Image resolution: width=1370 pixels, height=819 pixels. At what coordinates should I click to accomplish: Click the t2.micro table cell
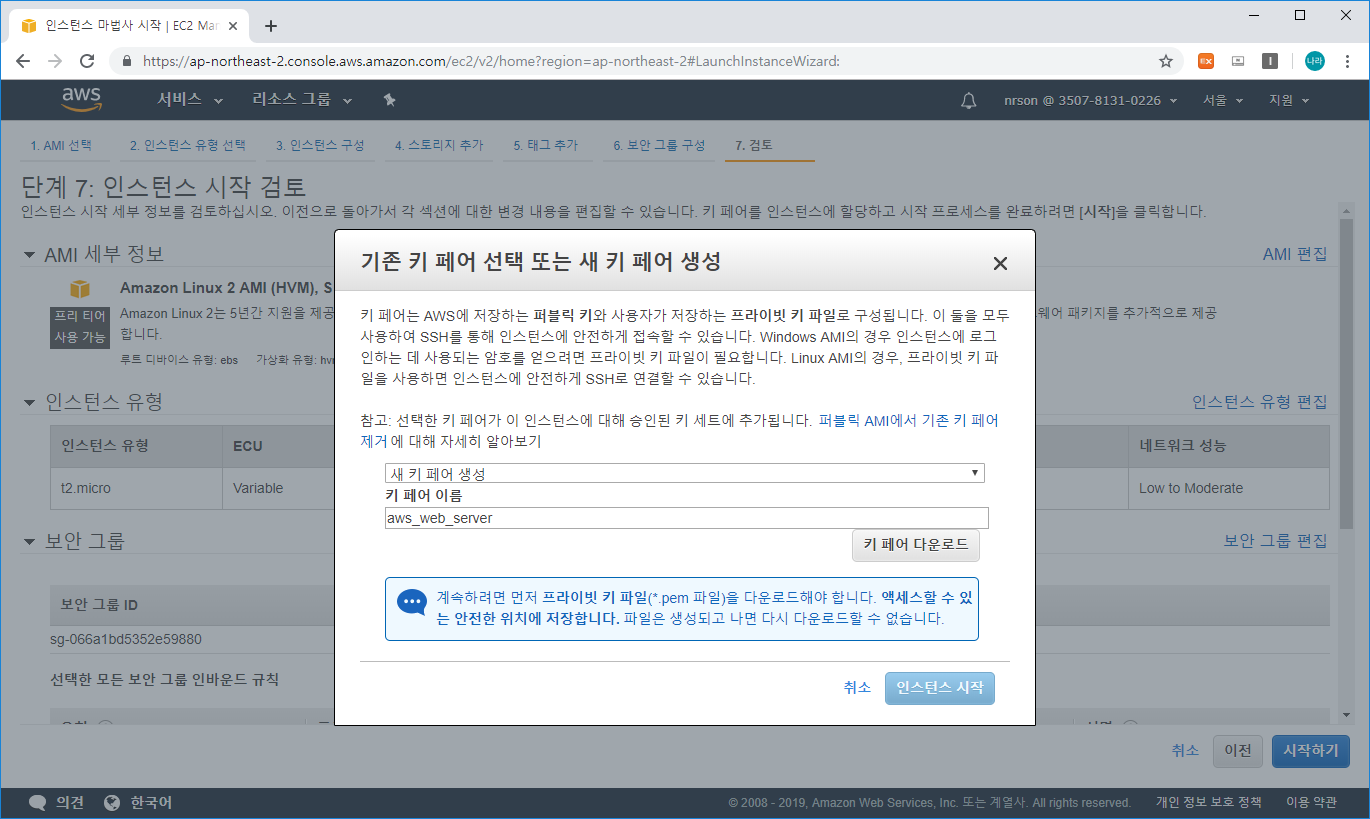point(136,488)
